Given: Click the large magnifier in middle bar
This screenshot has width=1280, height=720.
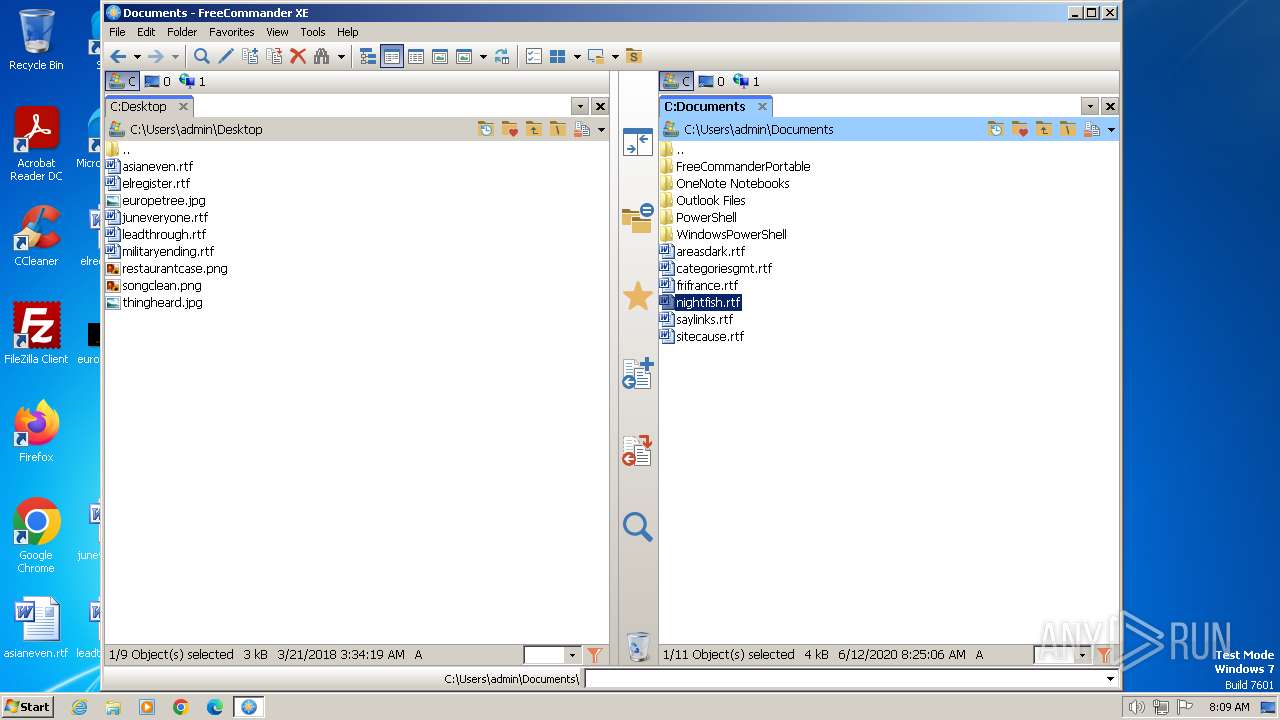Looking at the screenshot, I should [x=637, y=527].
